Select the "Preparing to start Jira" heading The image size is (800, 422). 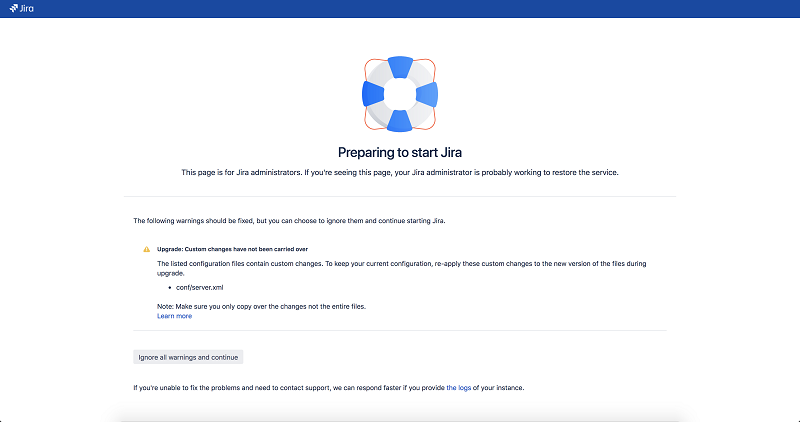(x=399, y=152)
